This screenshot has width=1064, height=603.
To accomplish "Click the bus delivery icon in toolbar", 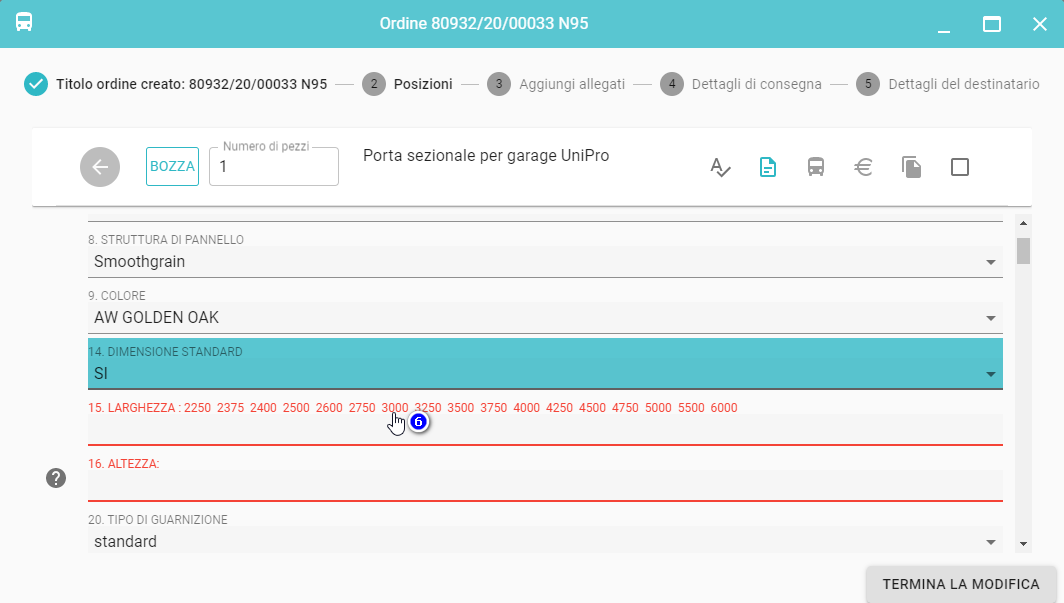I will coord(816,167).
